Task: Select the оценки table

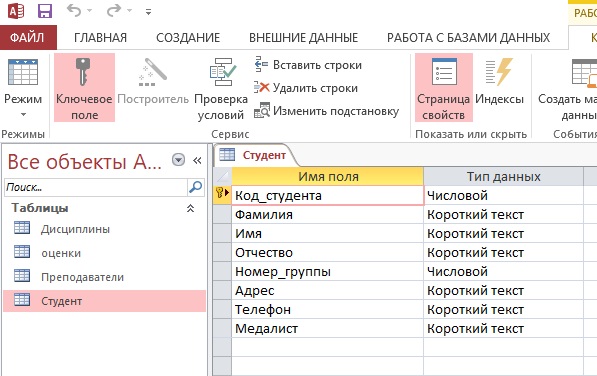Action: 104,253
